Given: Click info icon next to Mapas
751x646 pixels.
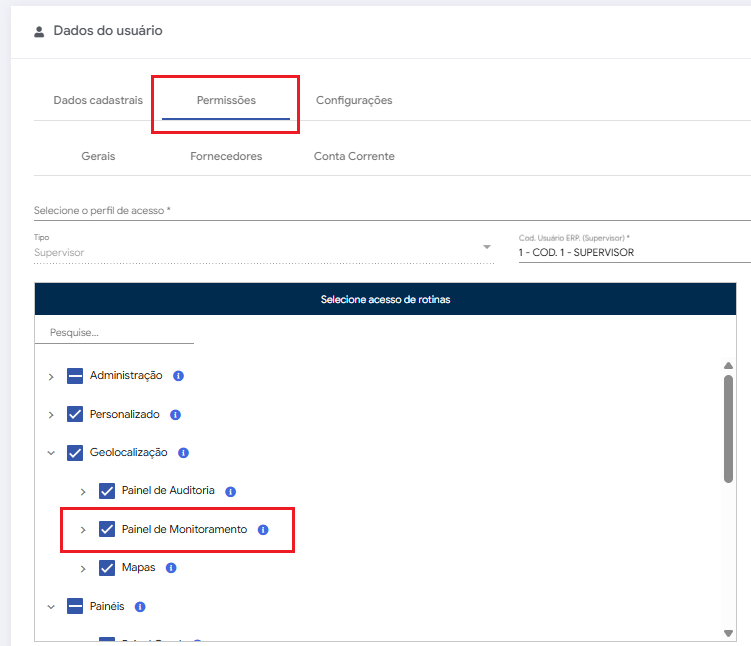Looking at the screenshot, I should (x=171, y=568).
